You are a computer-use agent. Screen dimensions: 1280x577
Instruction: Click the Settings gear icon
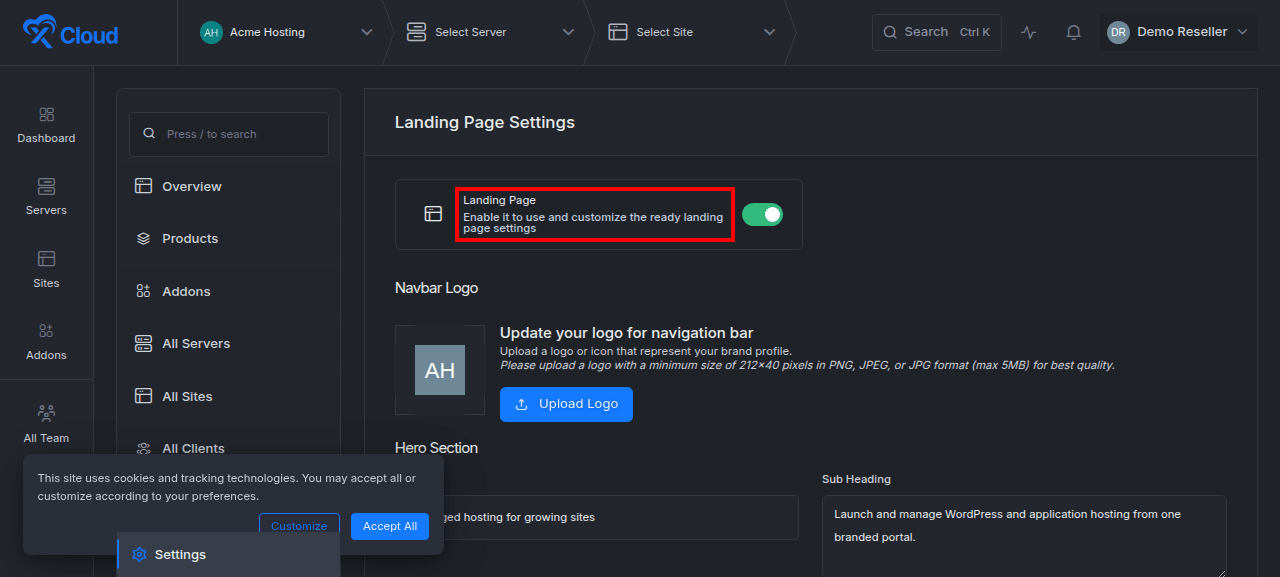point(139,555)
